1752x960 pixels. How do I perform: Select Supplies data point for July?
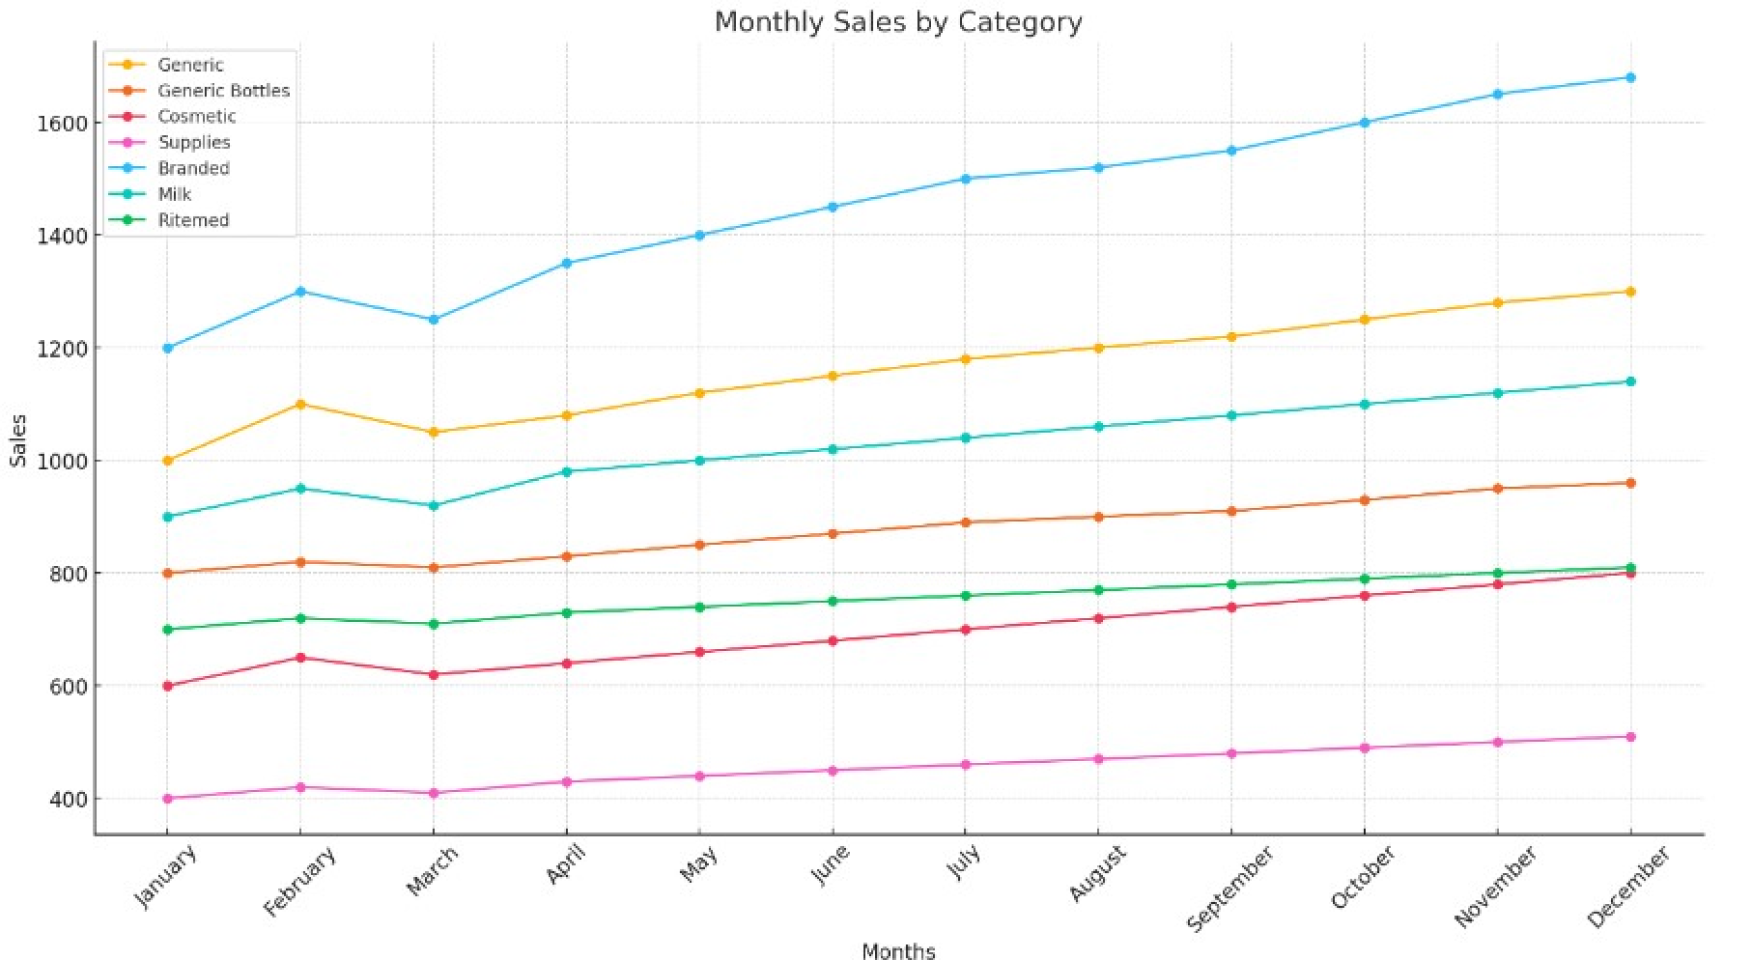(x=965, y=765)
